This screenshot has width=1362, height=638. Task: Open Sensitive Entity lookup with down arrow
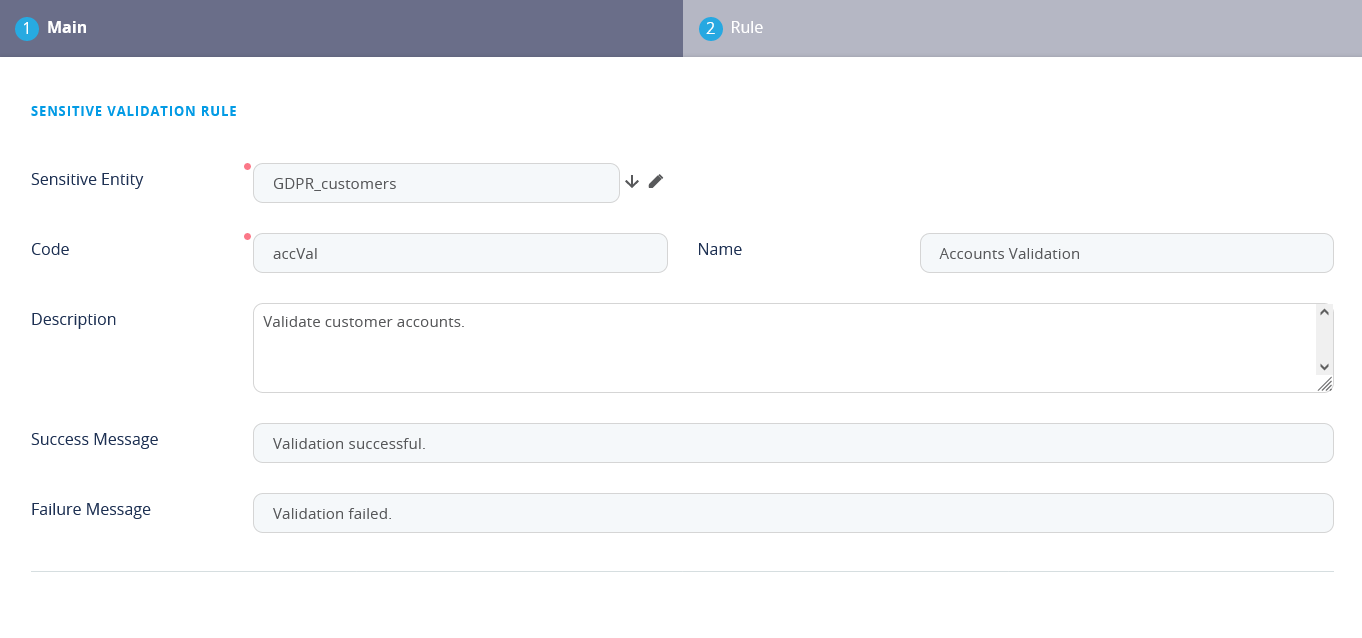pos(632,182)
